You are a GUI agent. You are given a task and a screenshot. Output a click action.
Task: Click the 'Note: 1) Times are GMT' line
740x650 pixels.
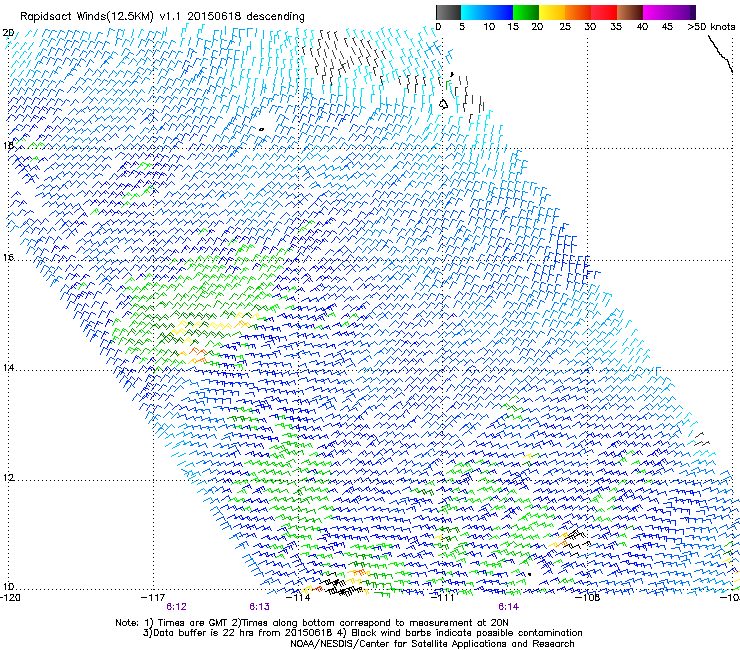pyautogui.click(x=311, y=623)
